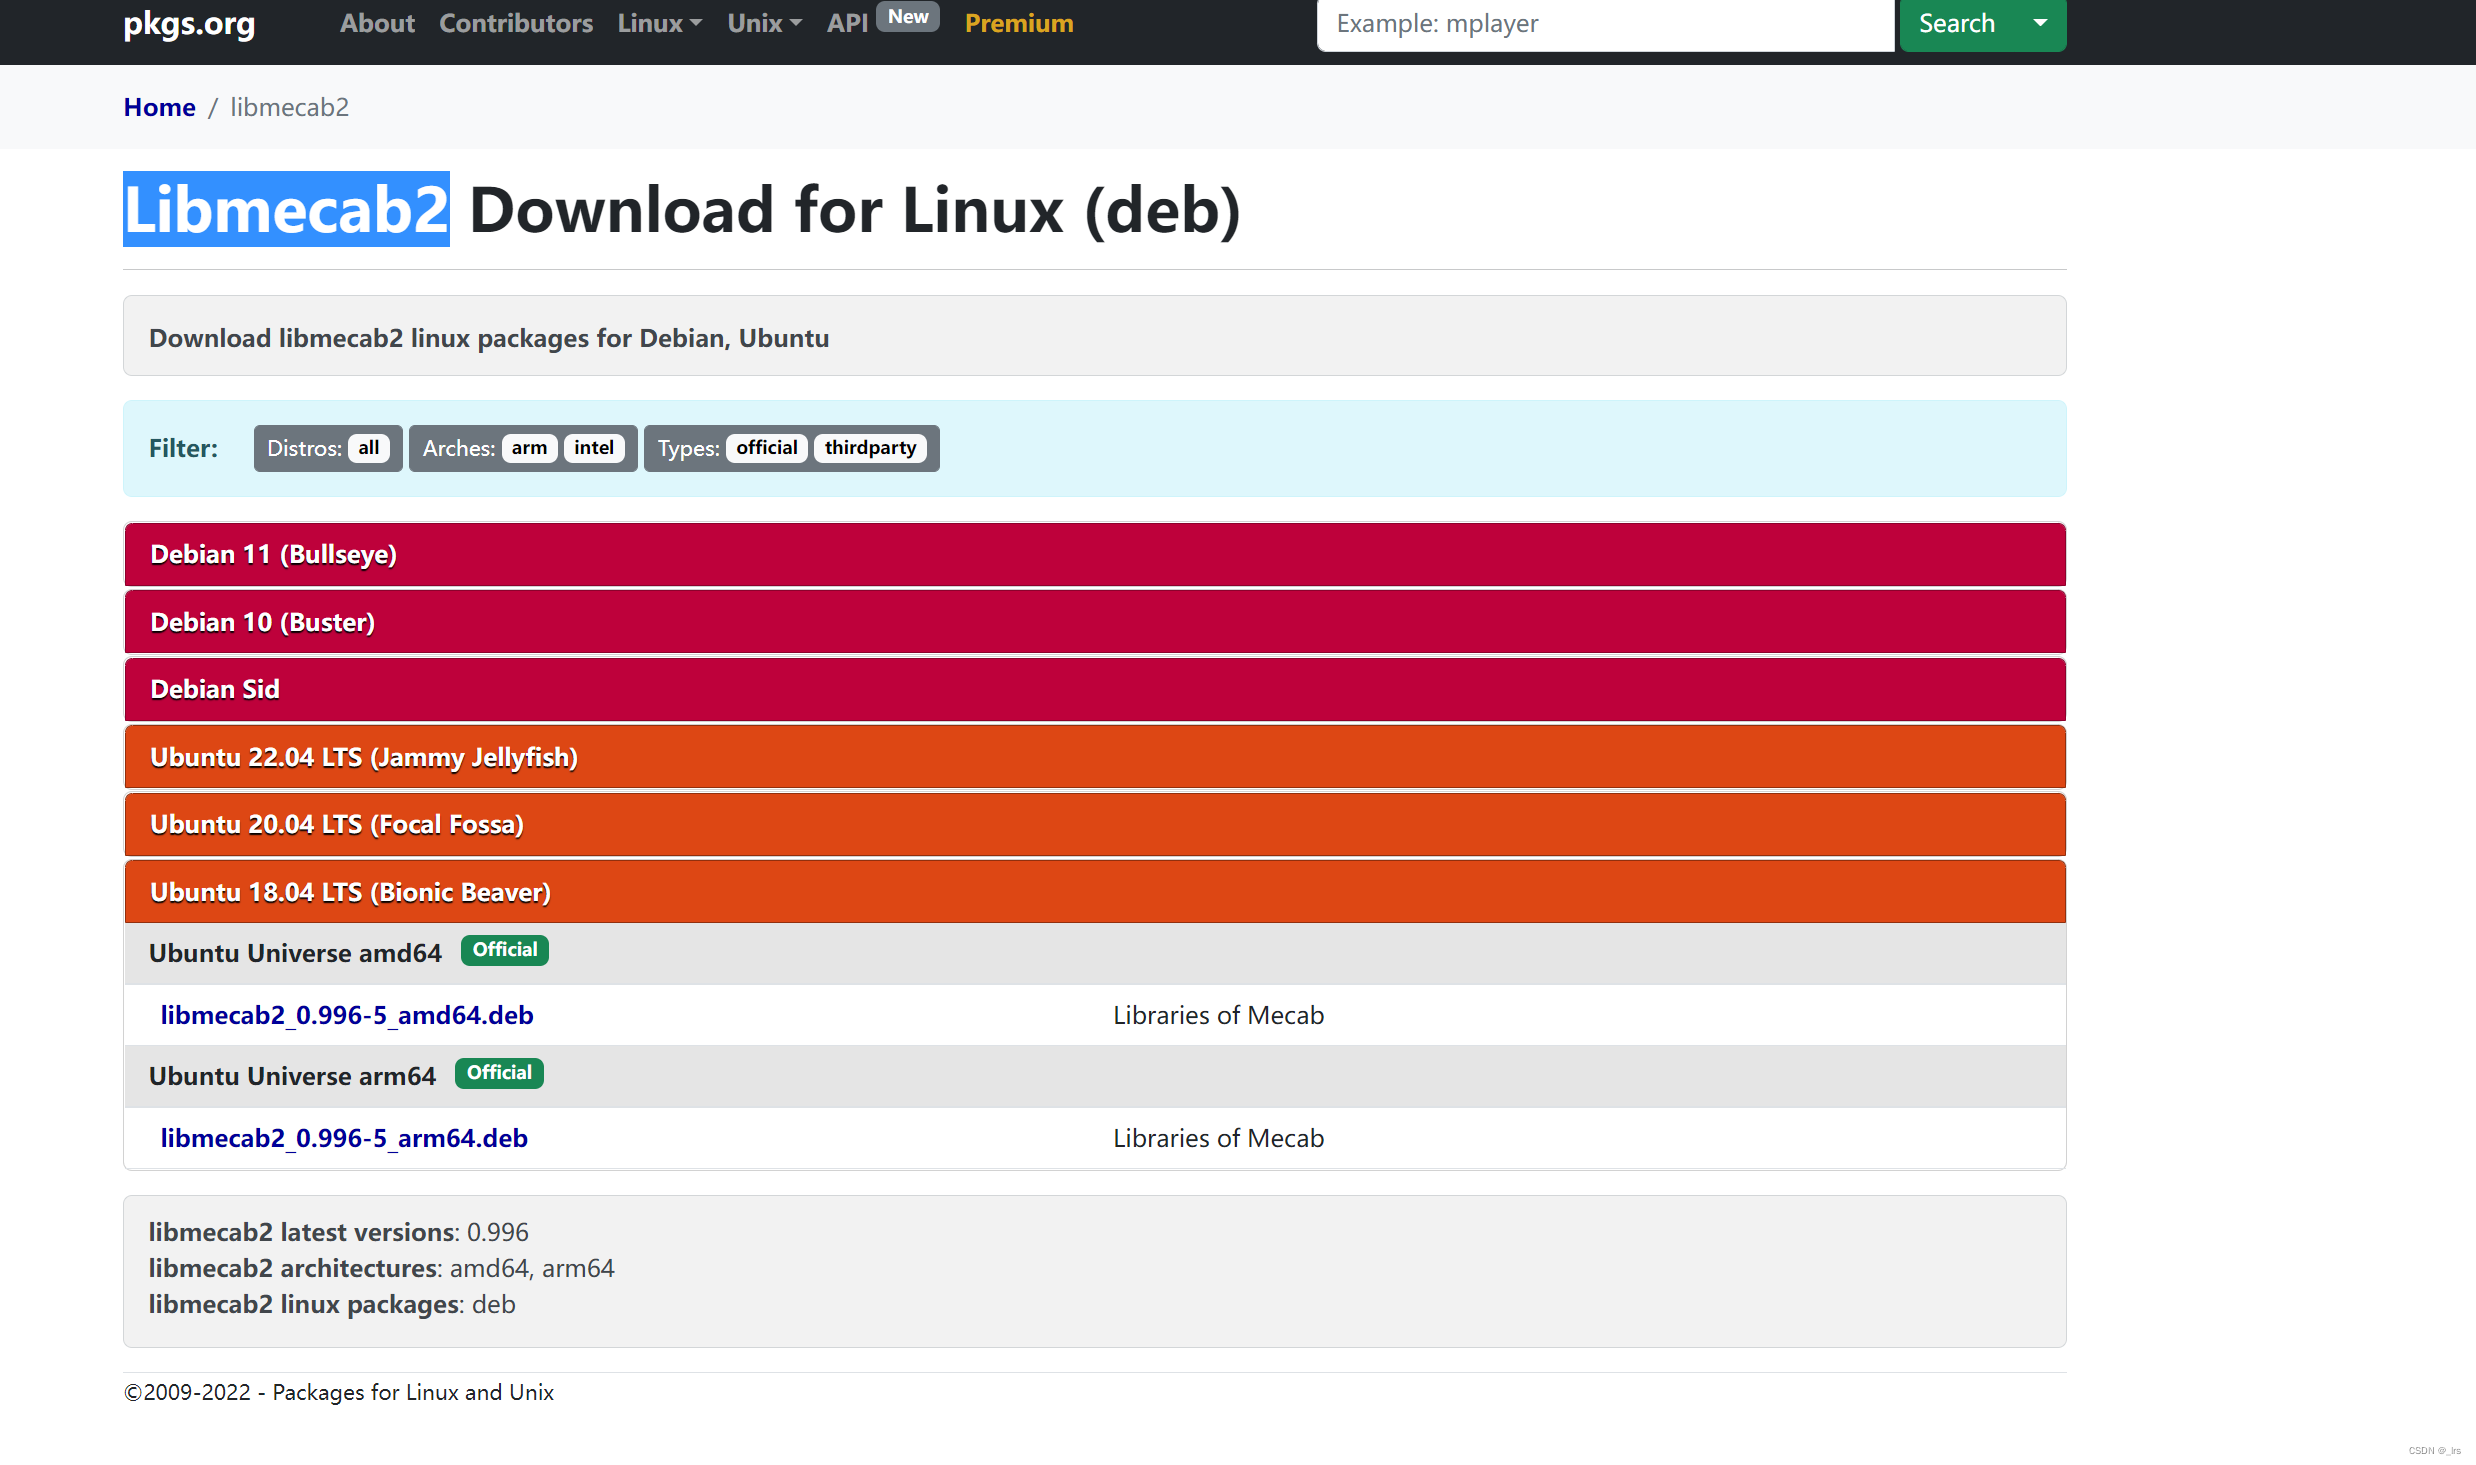Go to the Premium page
This screenshot has width=2476, height=1465.
click(1019, 23)
